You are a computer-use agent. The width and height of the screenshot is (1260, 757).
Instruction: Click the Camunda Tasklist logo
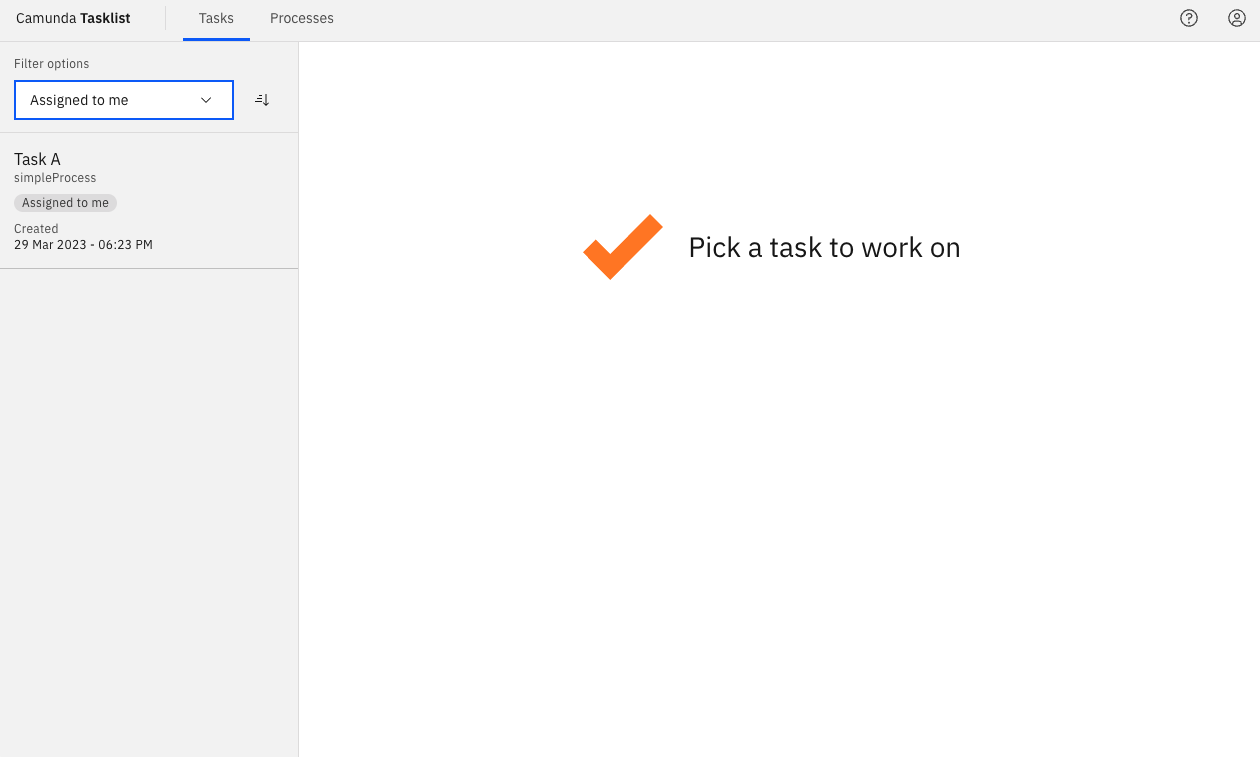click(x=72, y=18)
